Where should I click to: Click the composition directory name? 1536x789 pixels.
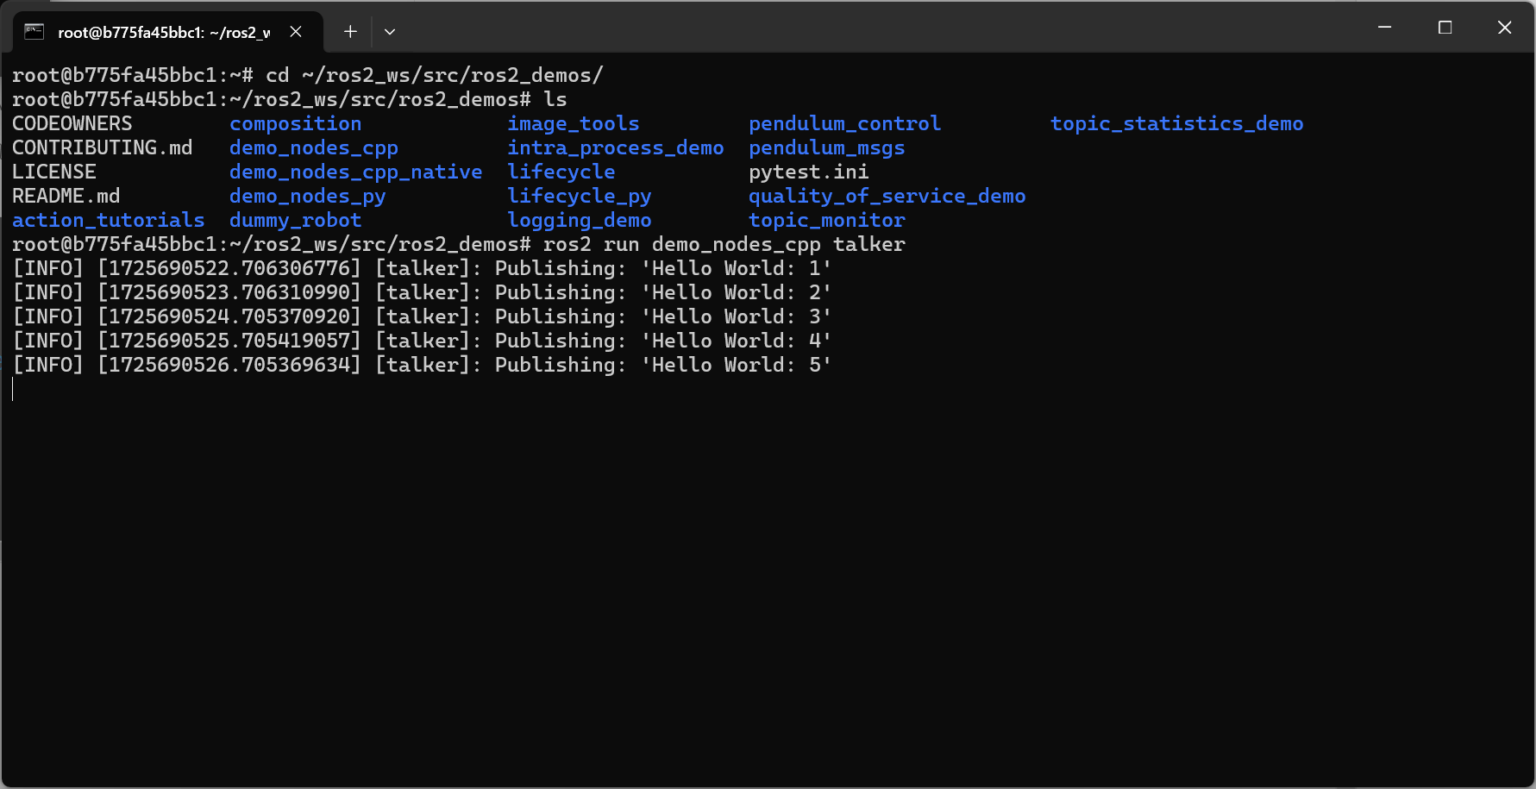[295, 124]
